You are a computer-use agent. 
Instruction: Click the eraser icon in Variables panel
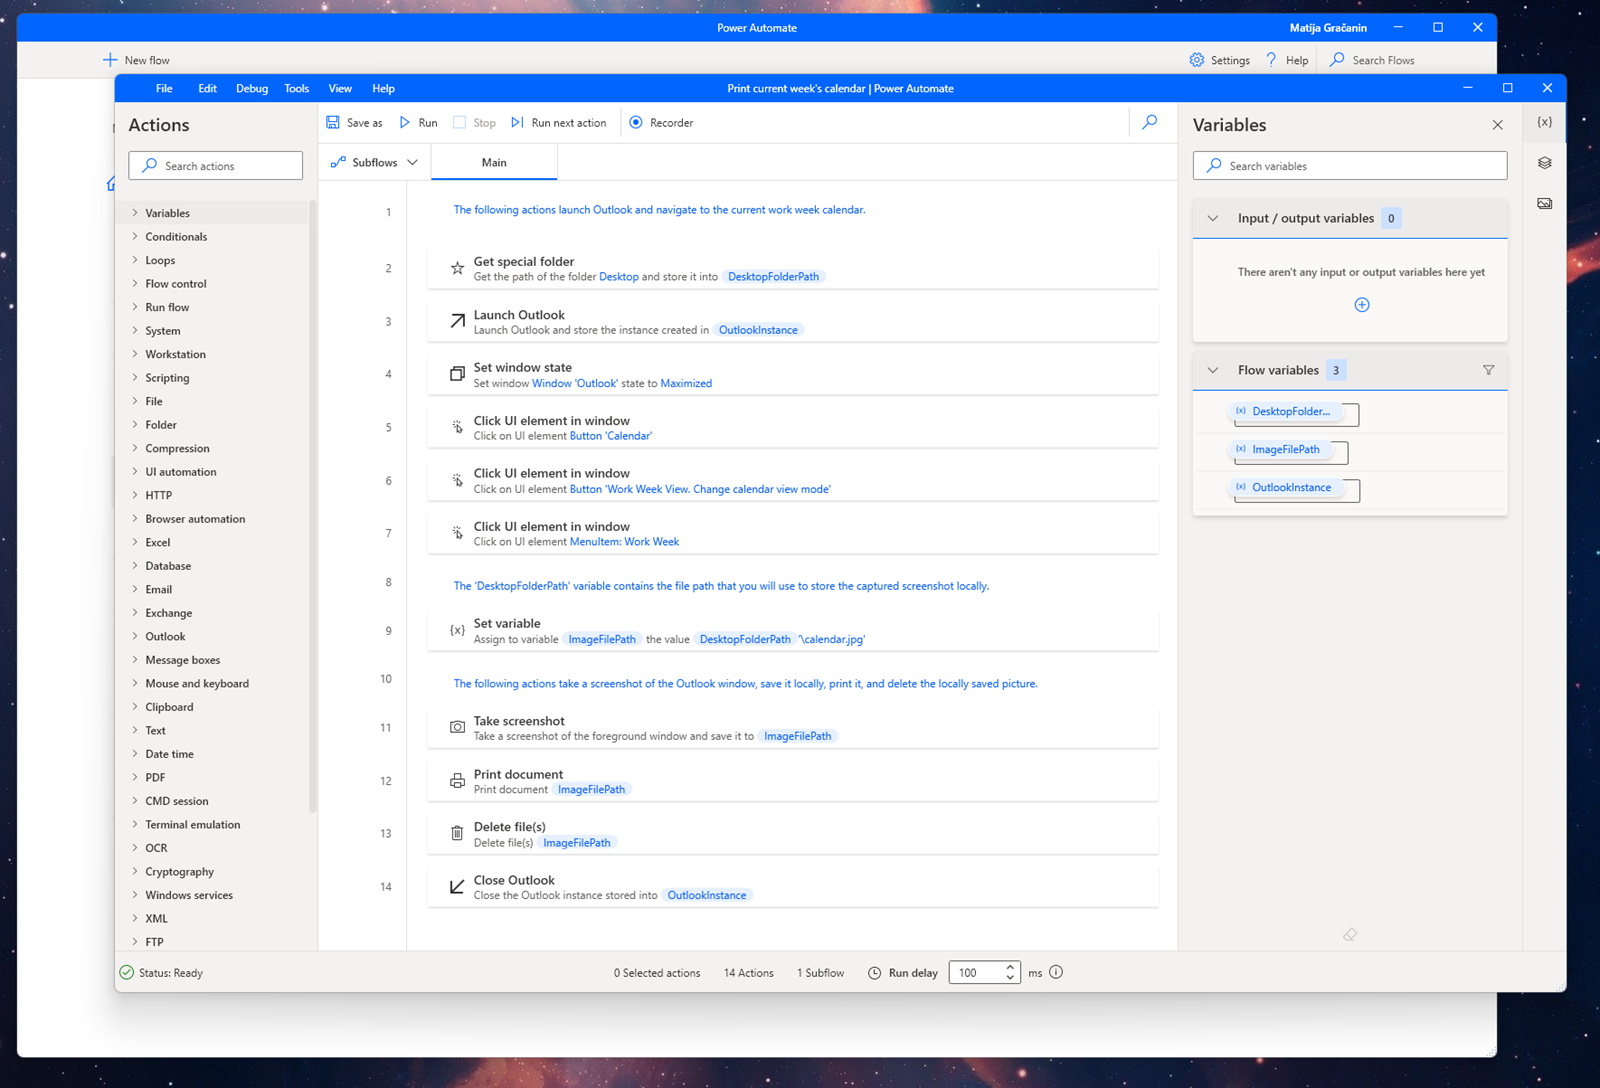(x=1350, y=935)
